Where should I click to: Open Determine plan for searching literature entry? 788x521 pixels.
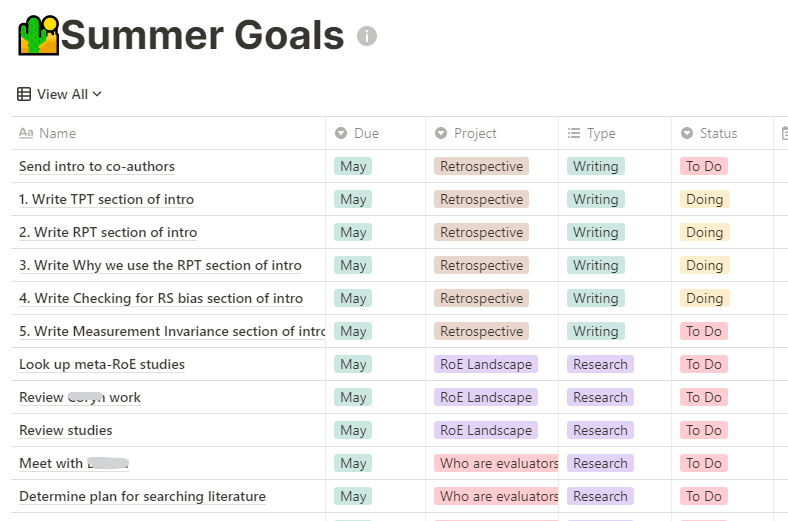pyautogui.click(x=142, y=496)
